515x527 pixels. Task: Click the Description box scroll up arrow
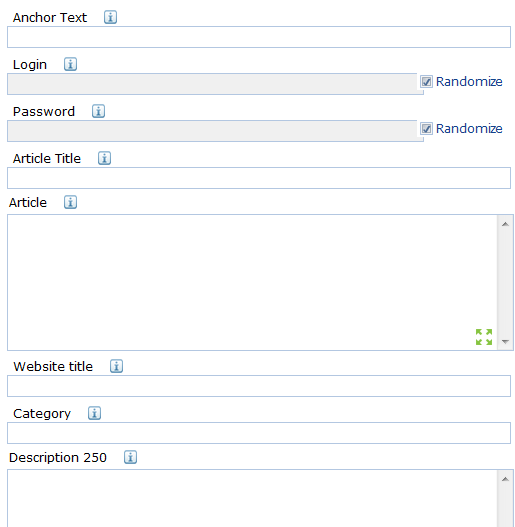coord(505,479)
